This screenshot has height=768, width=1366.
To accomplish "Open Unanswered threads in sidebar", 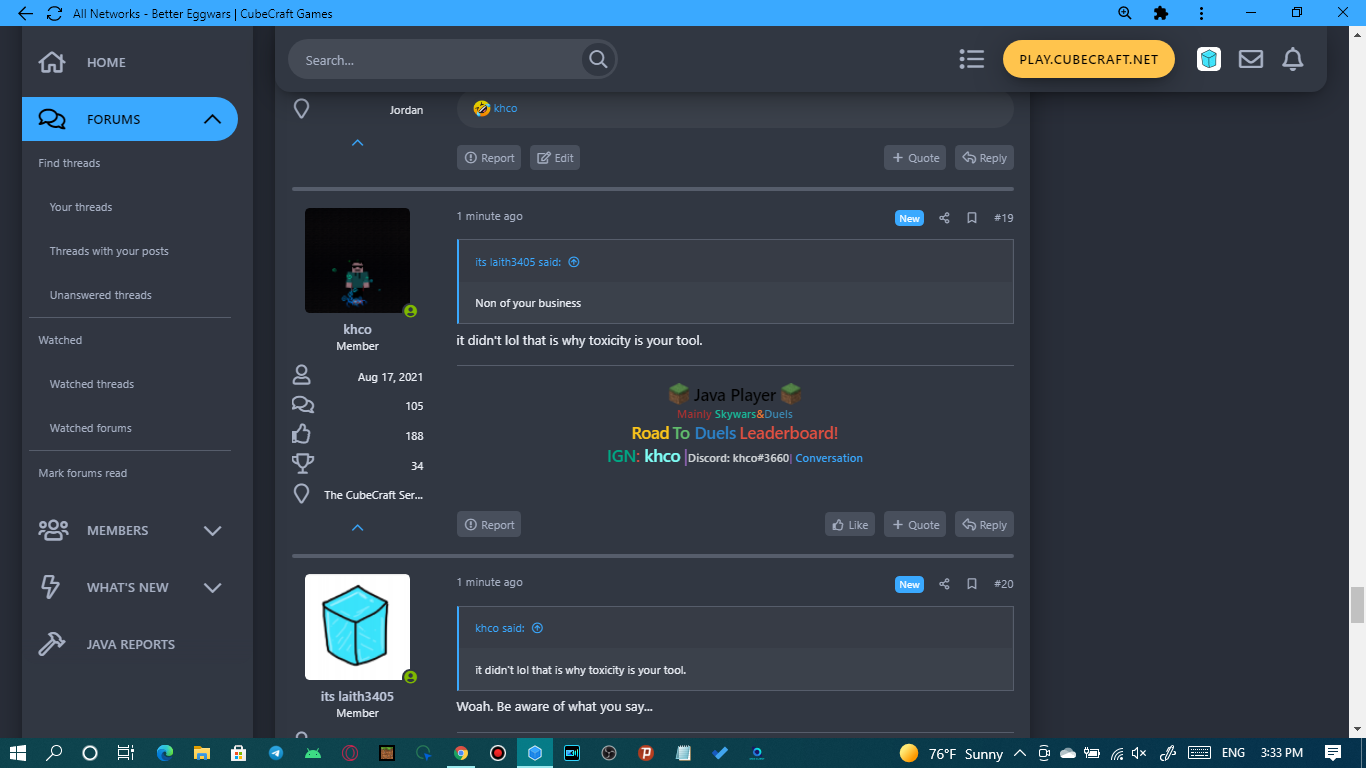I will point(101,295).
